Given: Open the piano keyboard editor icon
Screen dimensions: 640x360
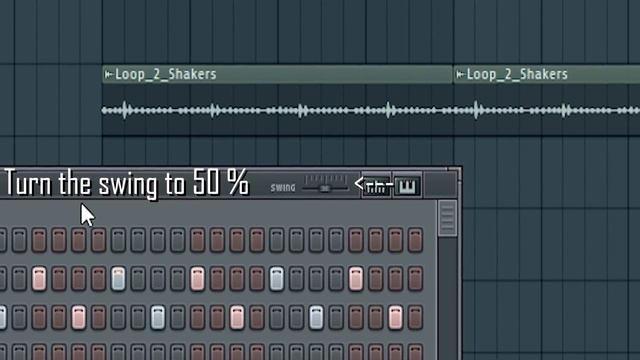Looking at the screenshot, I should click(x=407, y=186).
